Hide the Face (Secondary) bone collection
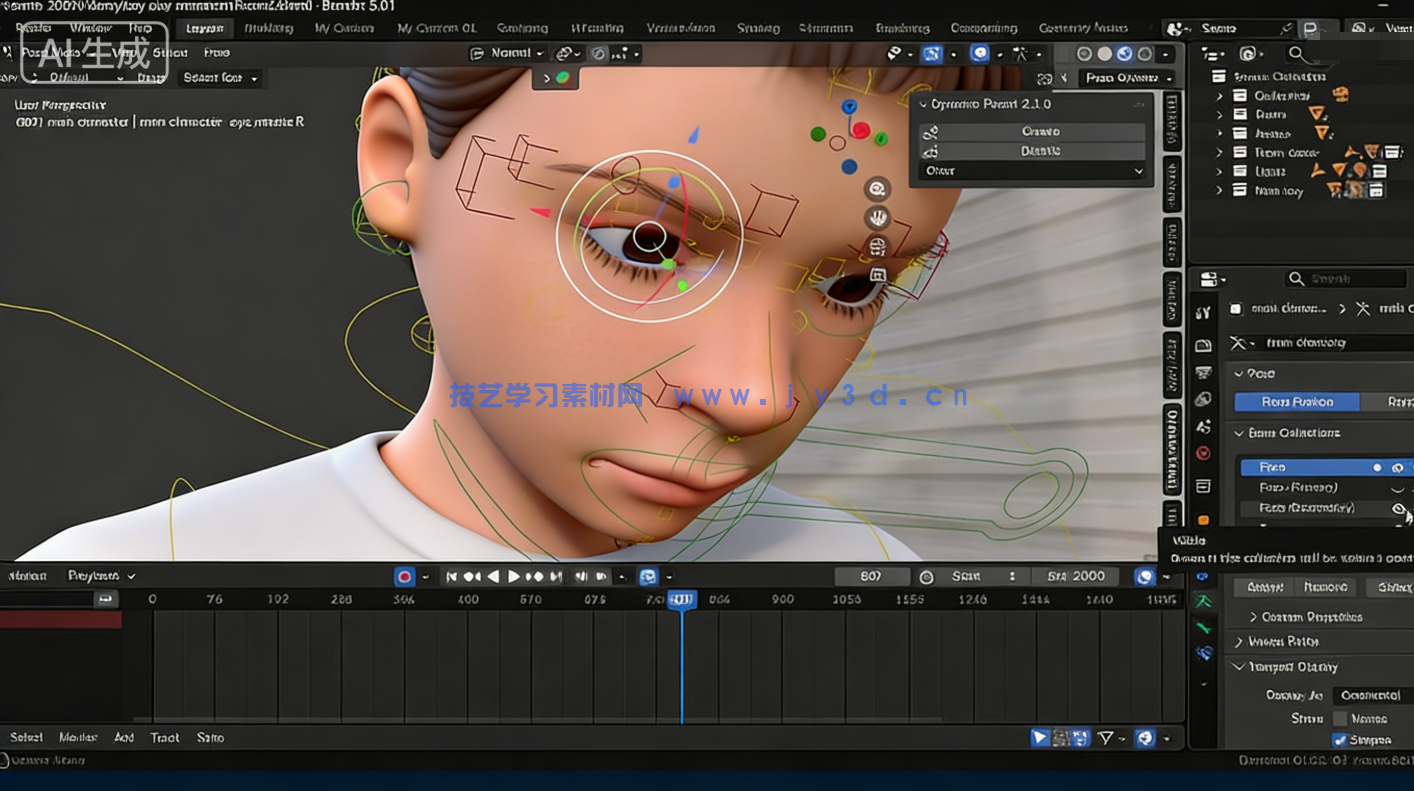1414x791 pixels. tap(1399, 508)
